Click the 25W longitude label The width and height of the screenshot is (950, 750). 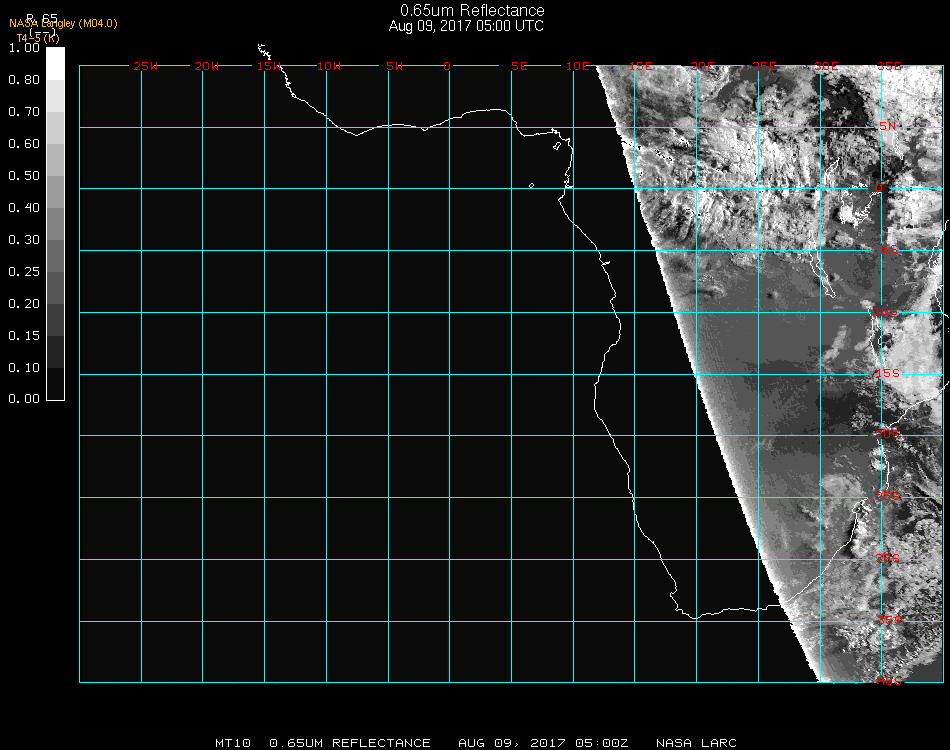tap(145, 67)
